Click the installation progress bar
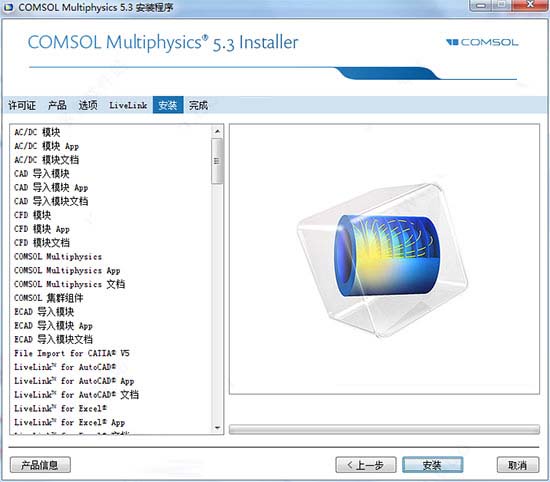Screen dimensions: 550x482 (384, 429)
